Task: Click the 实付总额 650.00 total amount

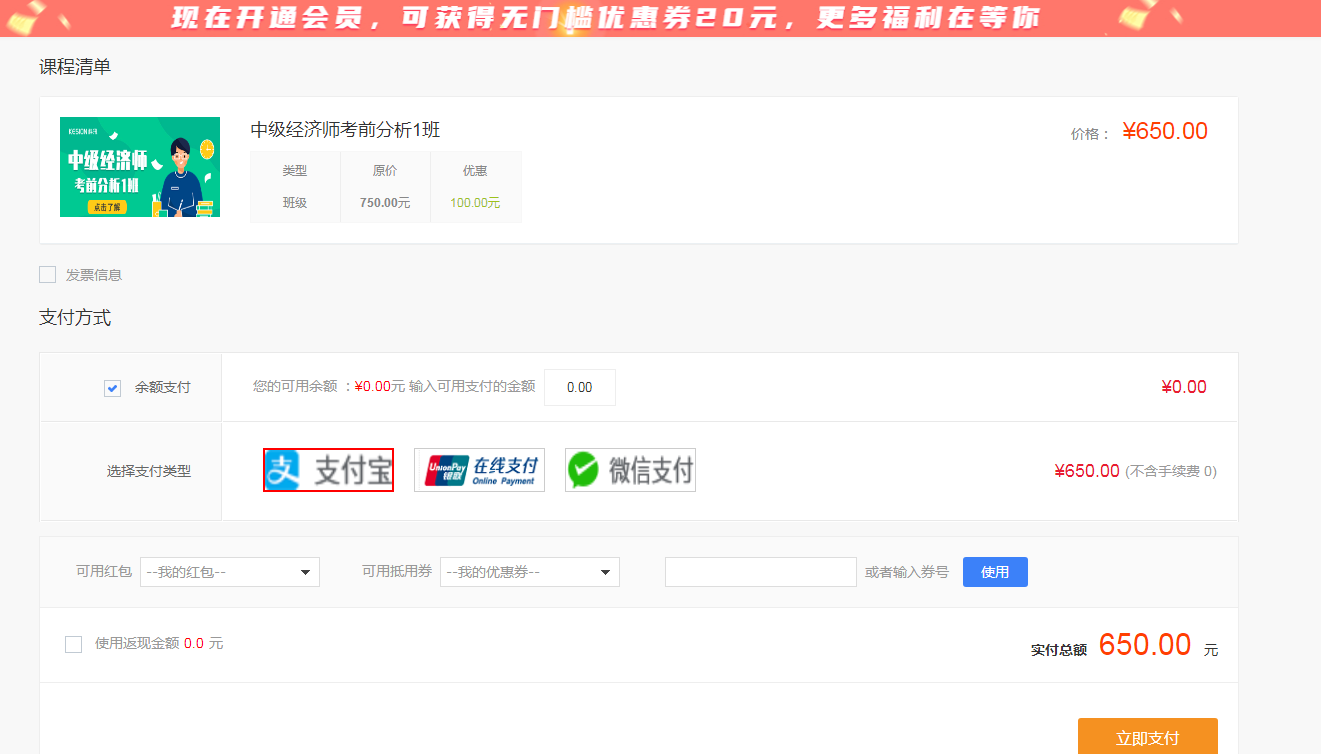Action: point(1144,646)
